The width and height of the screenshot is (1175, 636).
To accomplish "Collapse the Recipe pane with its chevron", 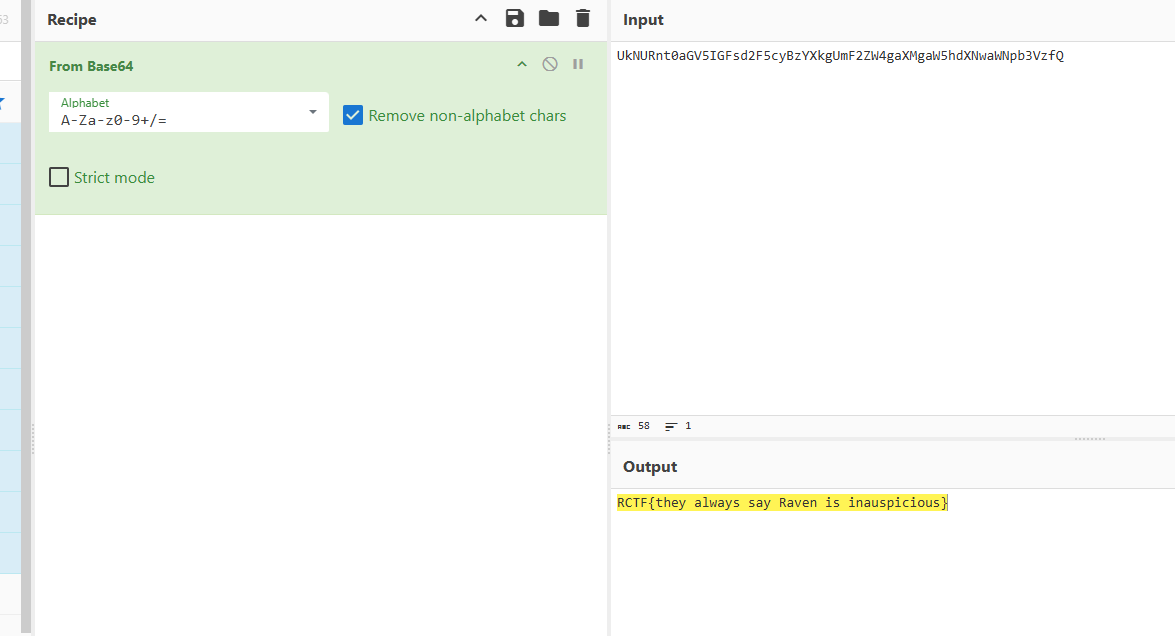I will [481, 19].
